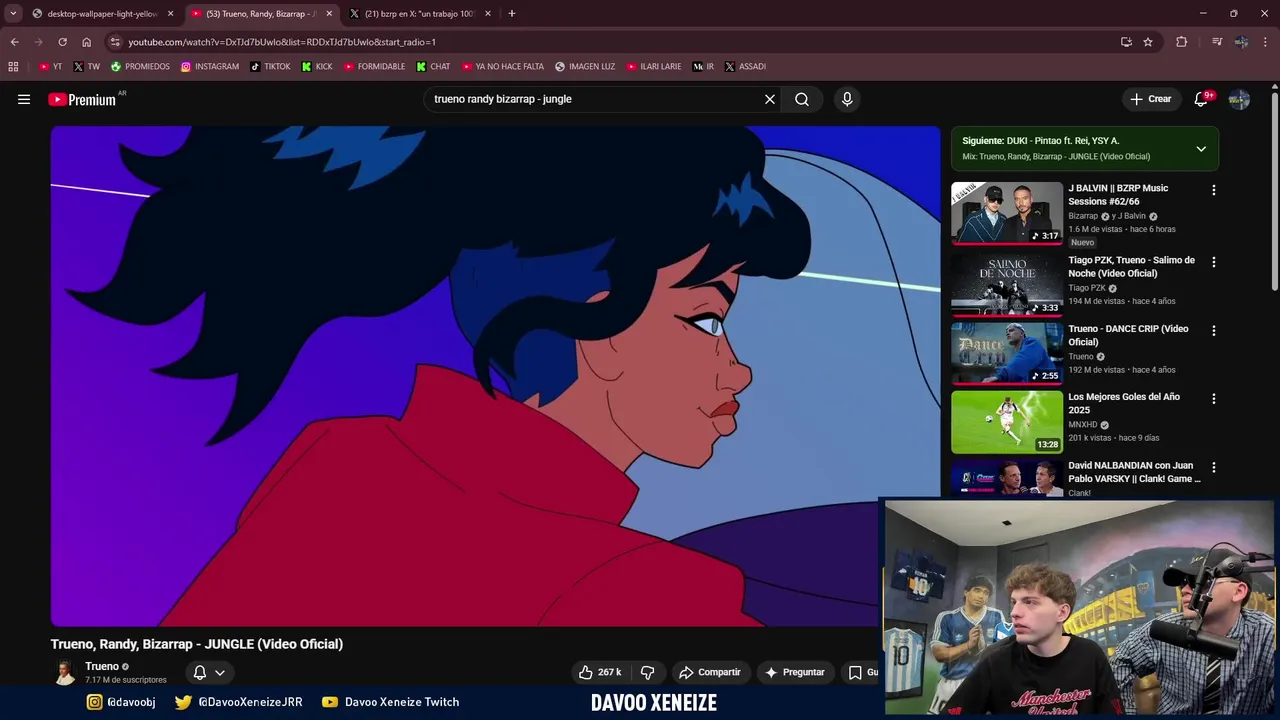Open the YT bookmark

click(50, 66)
